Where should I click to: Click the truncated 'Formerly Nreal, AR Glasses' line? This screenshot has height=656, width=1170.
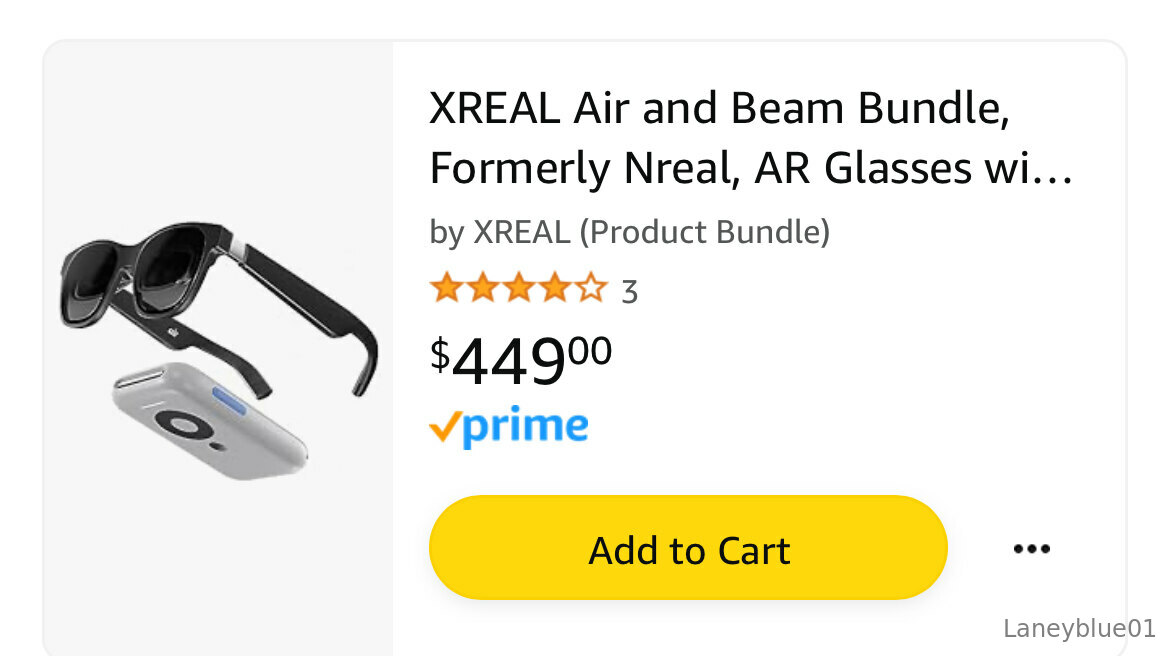click(x=751, y=168)
